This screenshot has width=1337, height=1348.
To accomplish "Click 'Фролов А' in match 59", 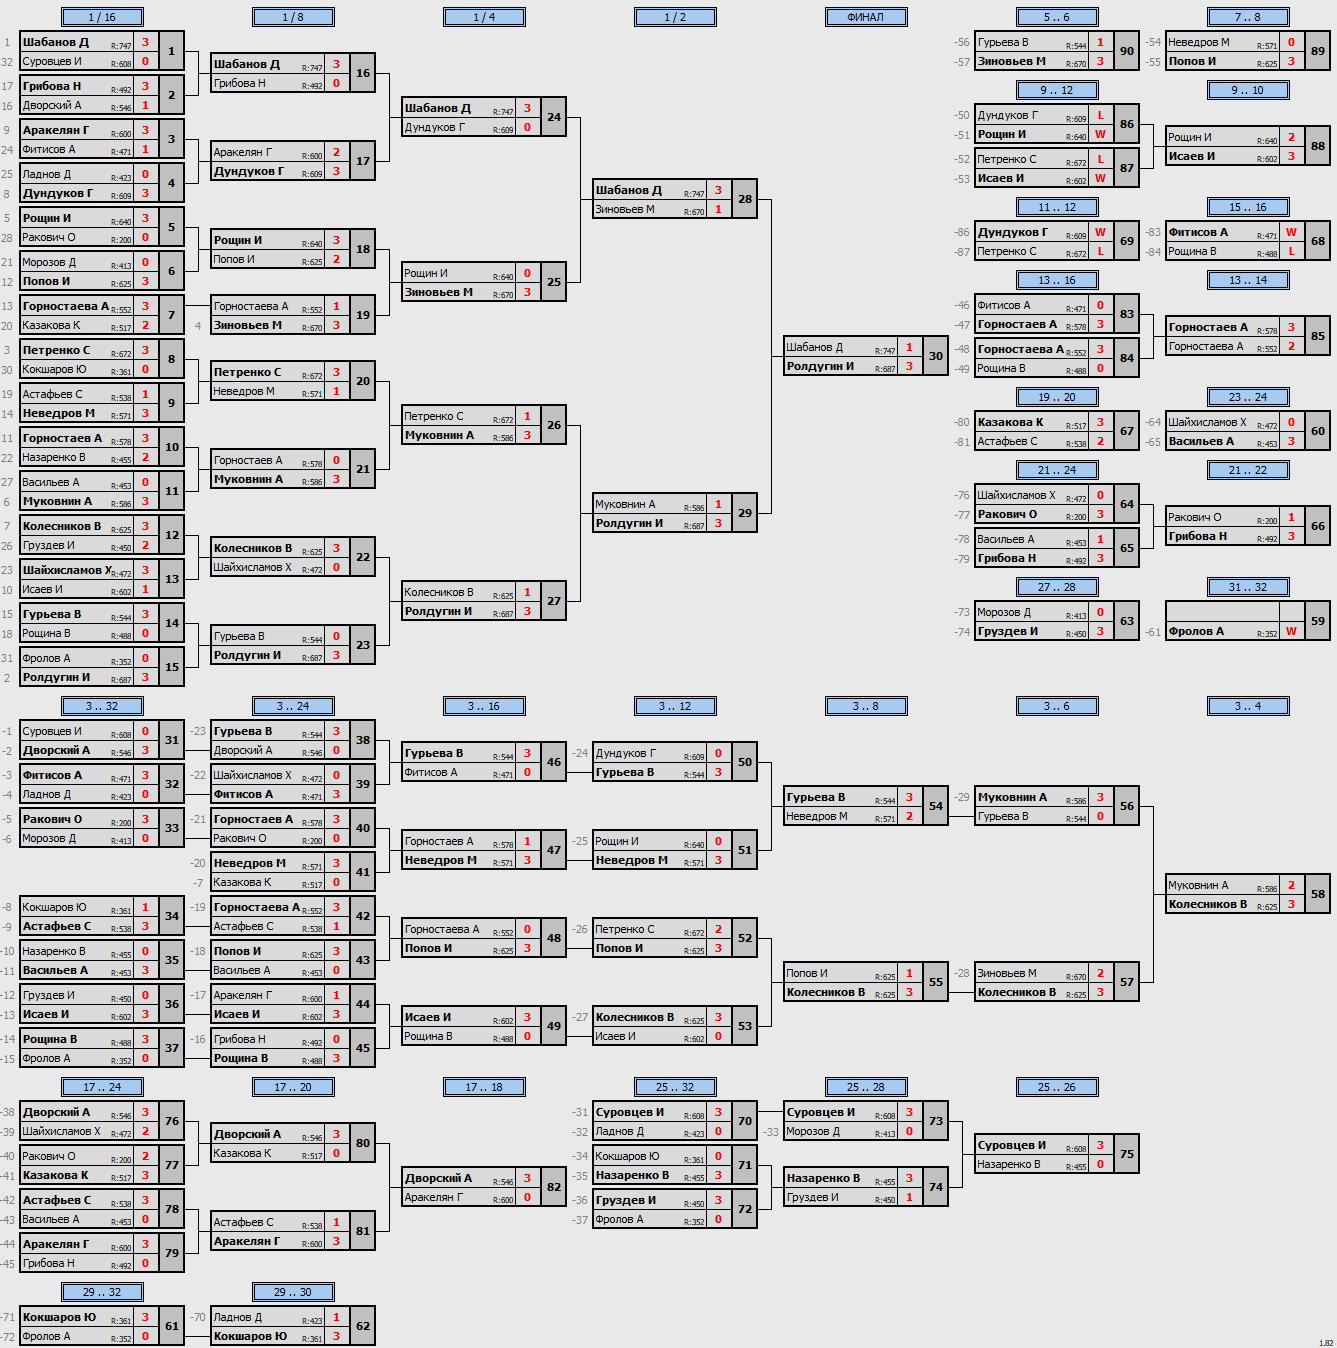I will [x=1196, y=631].
